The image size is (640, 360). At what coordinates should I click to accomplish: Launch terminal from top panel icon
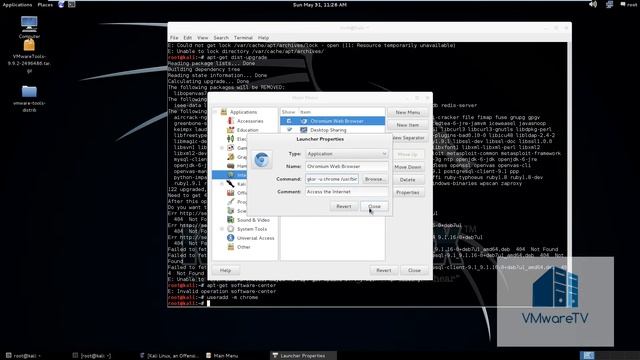tap(71, 4)
